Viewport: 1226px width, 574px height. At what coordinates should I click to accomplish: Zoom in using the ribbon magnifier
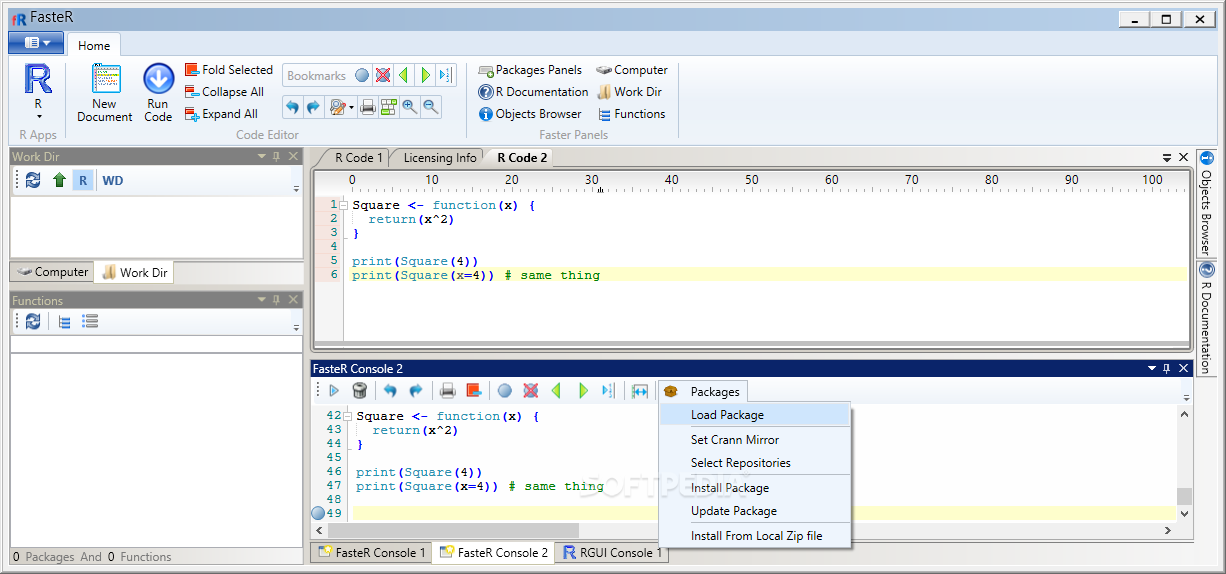[409, 106]
